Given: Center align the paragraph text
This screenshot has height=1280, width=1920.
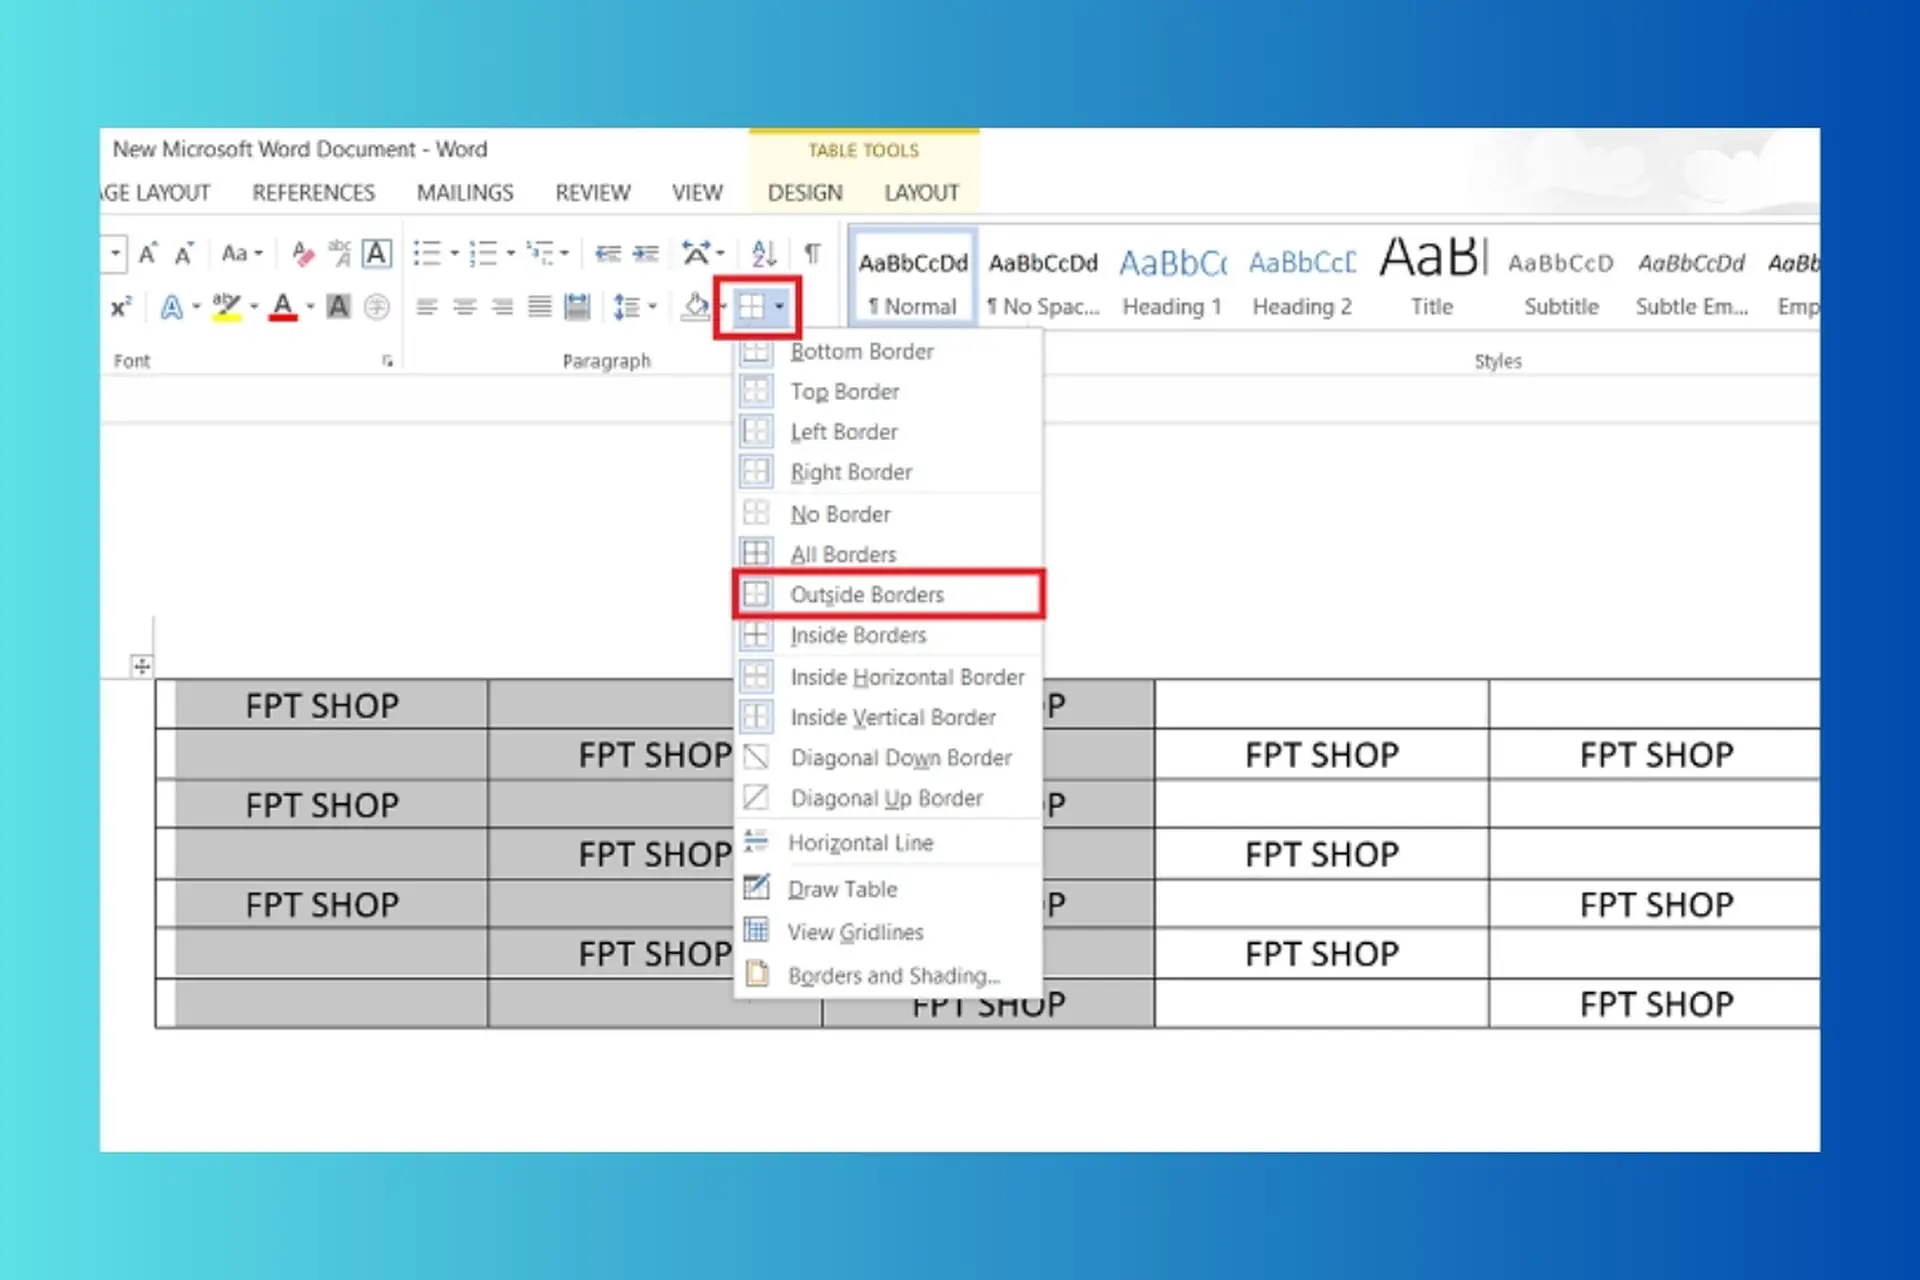Looking at the screenshot, I should coord(464,307).
